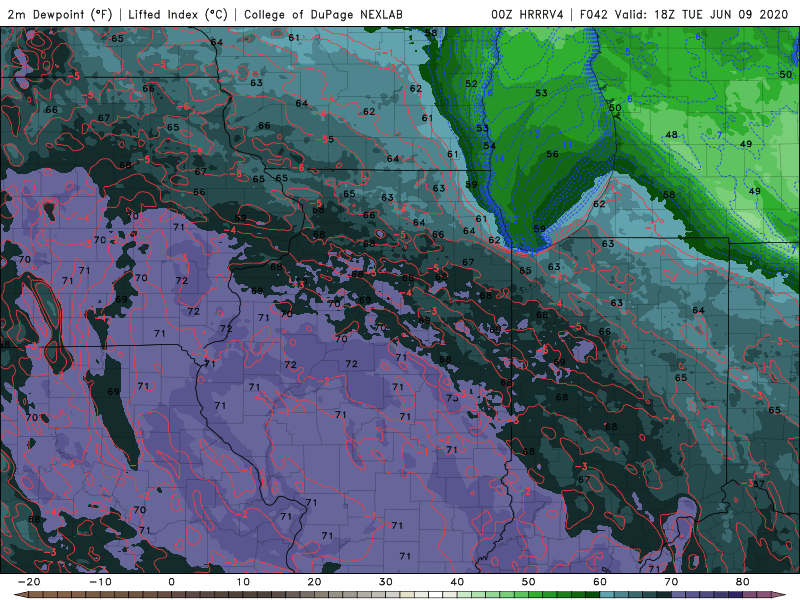Click the '40' colorbar scale label

pyautogui.click(x=457, y=582)
